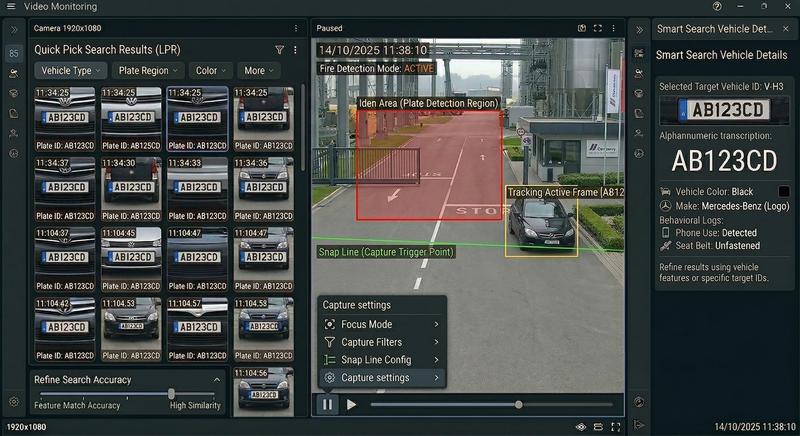Adjust the Feature Match Accuracy slider handle
Image resolution: width=800 pixels, height=436 pixels.
point(171,394)
